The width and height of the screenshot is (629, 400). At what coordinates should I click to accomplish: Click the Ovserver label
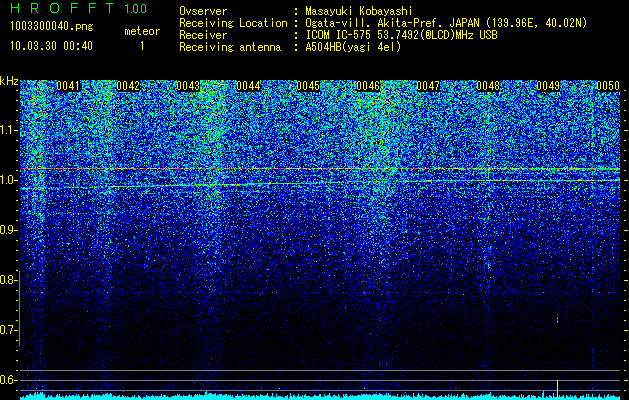[x=203, y=11]
